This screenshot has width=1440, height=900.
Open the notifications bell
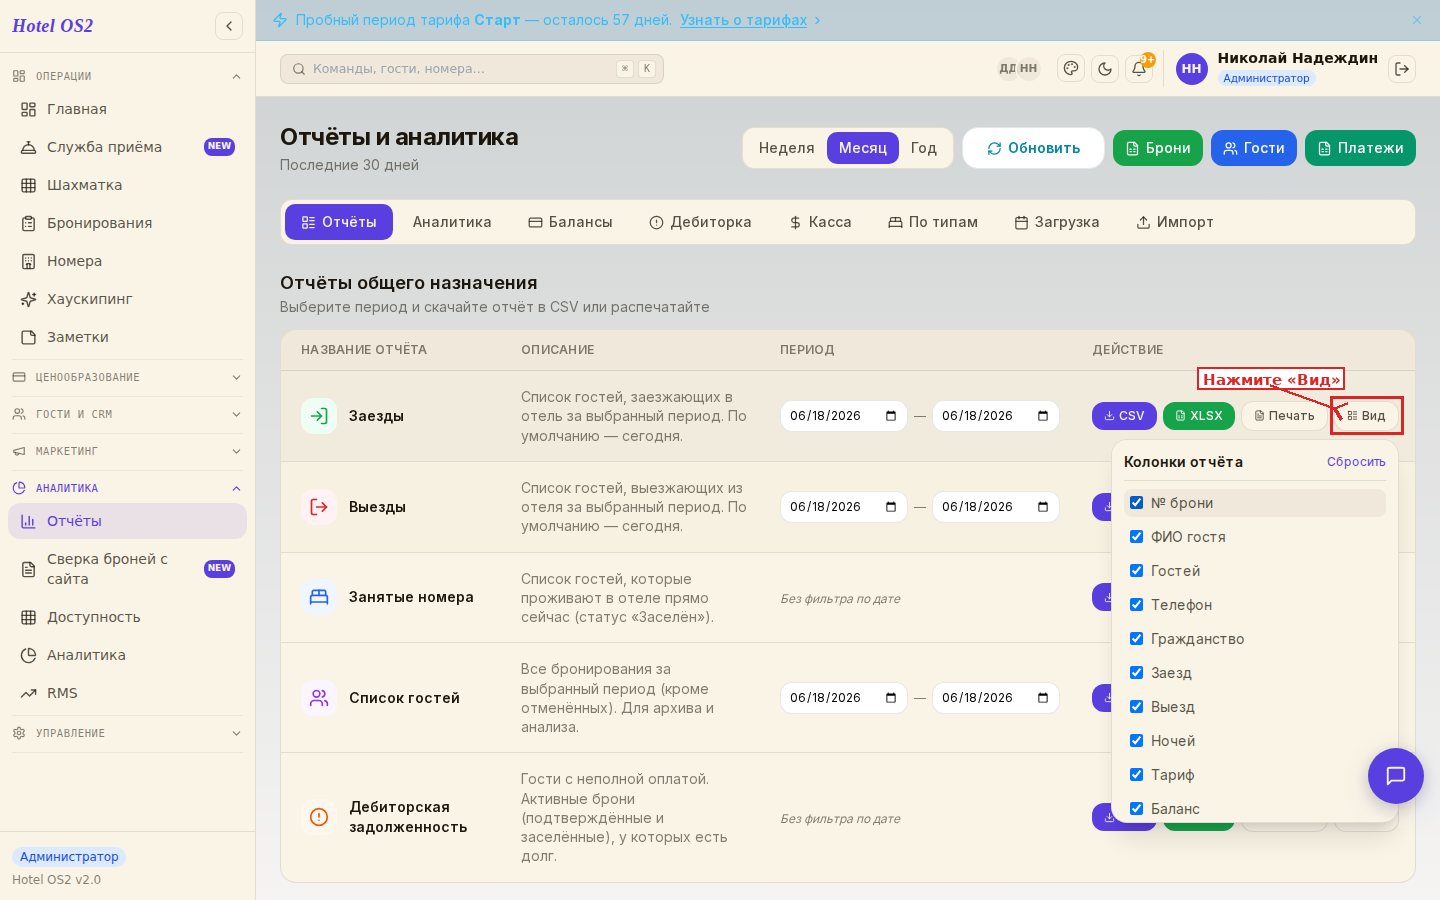coord(1139,69)
